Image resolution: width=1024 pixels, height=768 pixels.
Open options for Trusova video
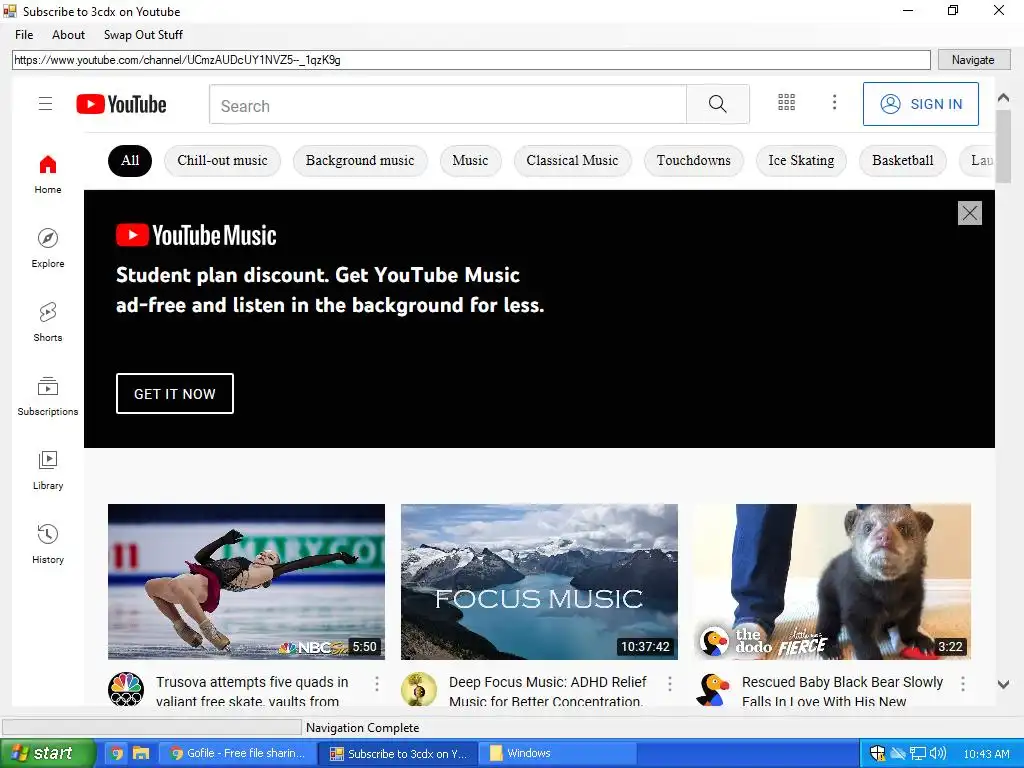pyautogui.click(x=377, y=684)
